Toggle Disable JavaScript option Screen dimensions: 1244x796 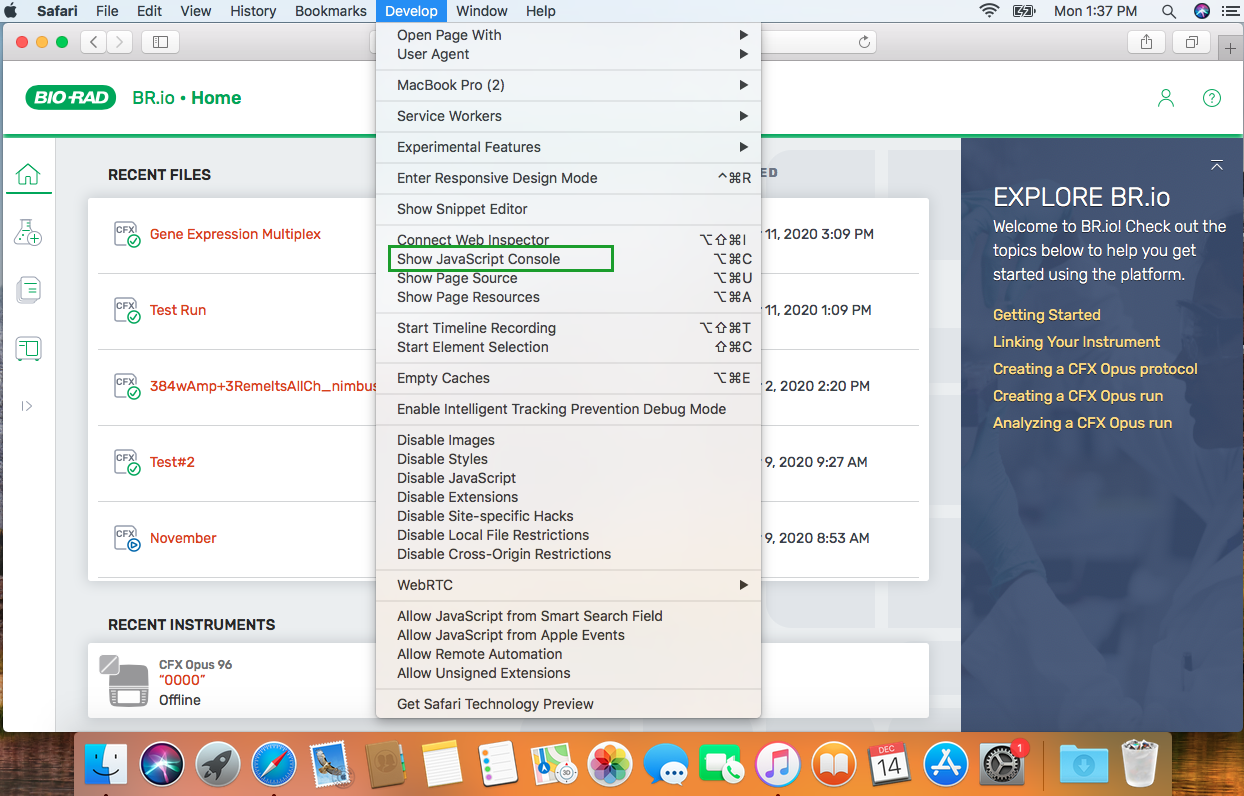click(568, 478)
